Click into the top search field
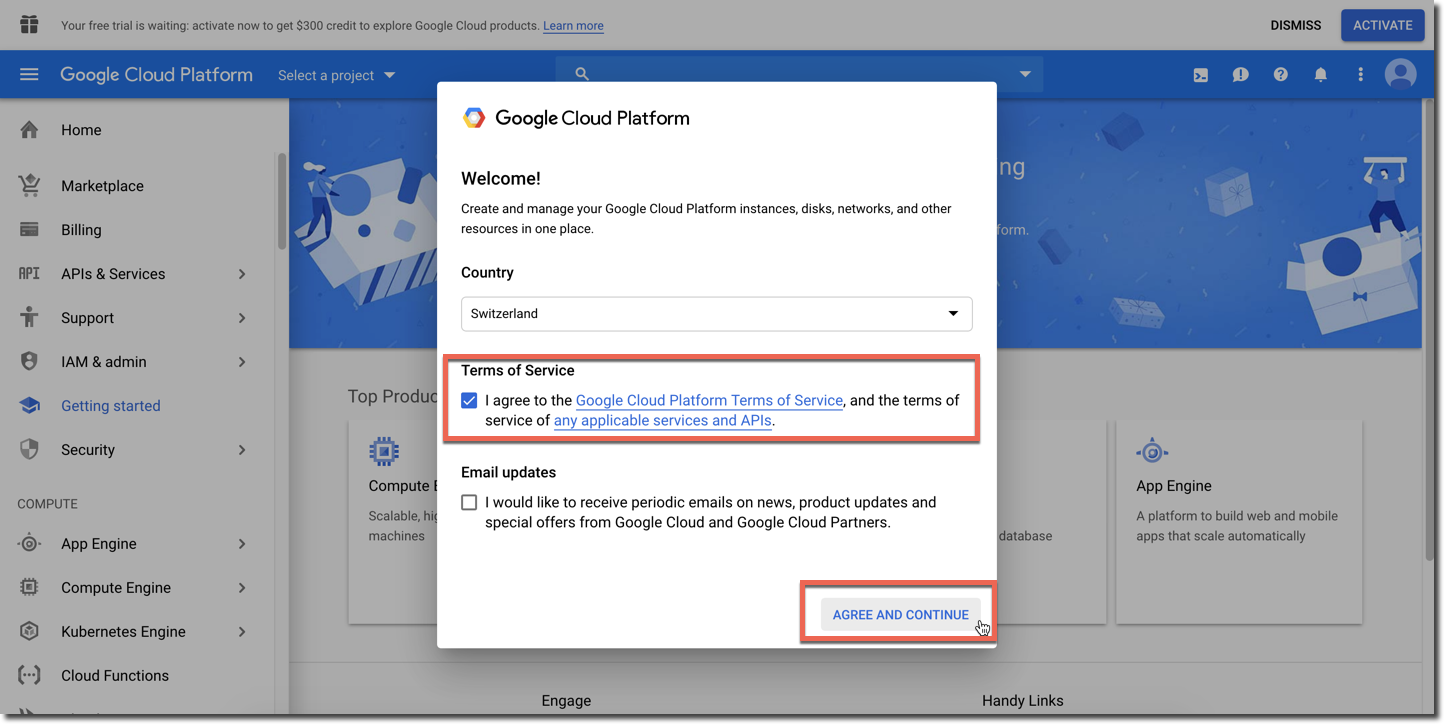 pyautogui.click(x=799, y=74)
